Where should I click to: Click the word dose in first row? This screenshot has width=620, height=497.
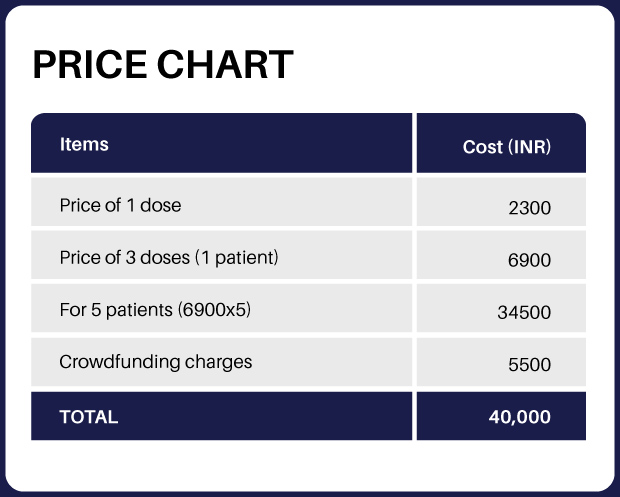point(160,206)
